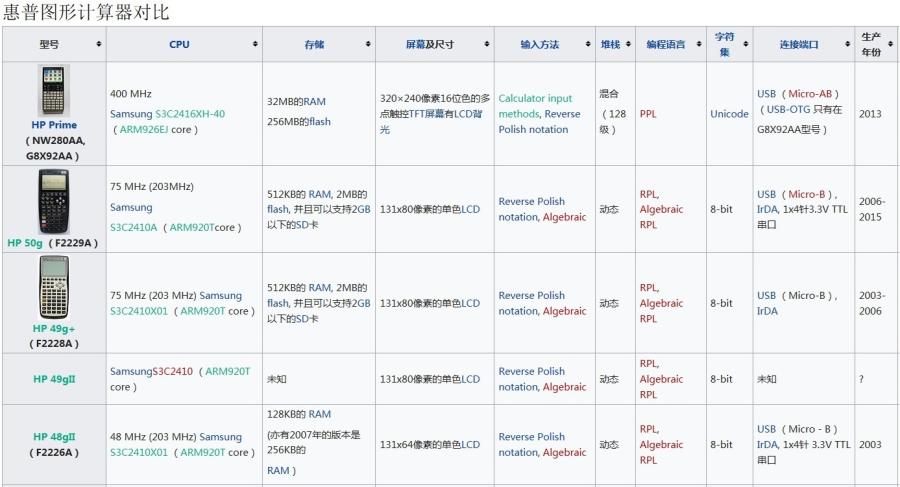Open the HP 50g calculator image
The image size is (900, 487).
coord(53,202)
